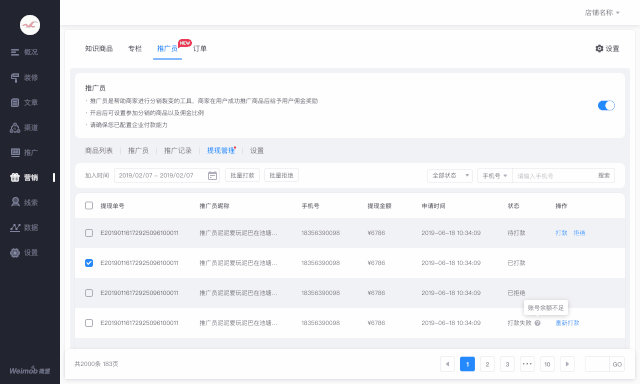
Task: Click the 推广员昵称 column header
Action: 214,206
